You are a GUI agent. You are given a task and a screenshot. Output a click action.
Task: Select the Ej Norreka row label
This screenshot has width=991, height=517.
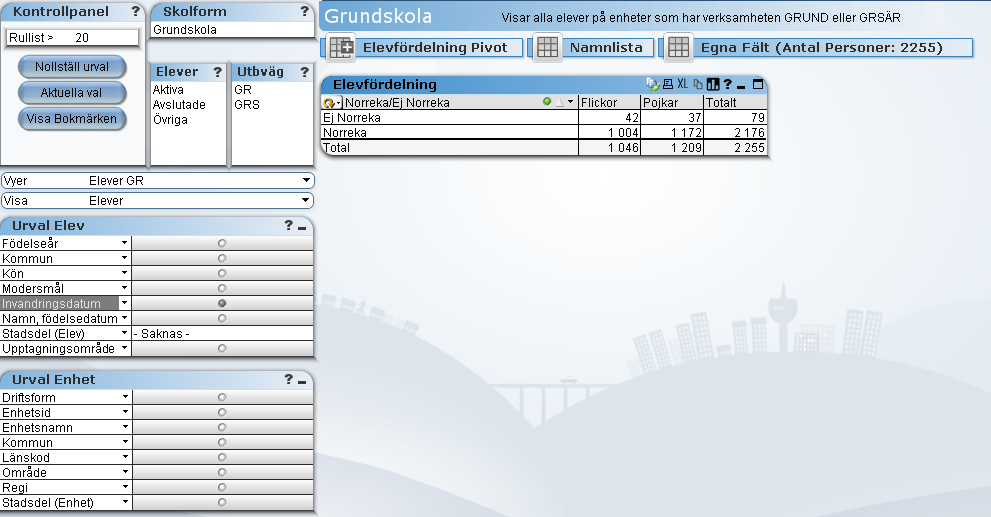point(449,118)
